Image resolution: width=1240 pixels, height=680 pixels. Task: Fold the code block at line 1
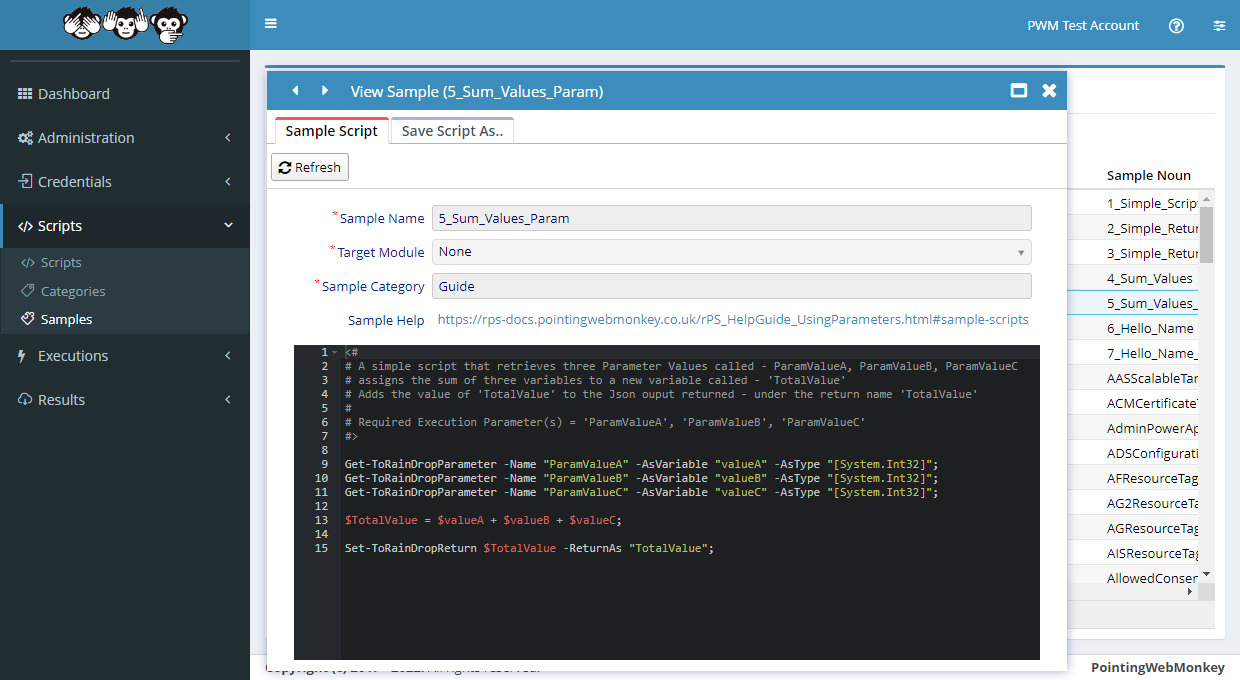coord(335,353)
